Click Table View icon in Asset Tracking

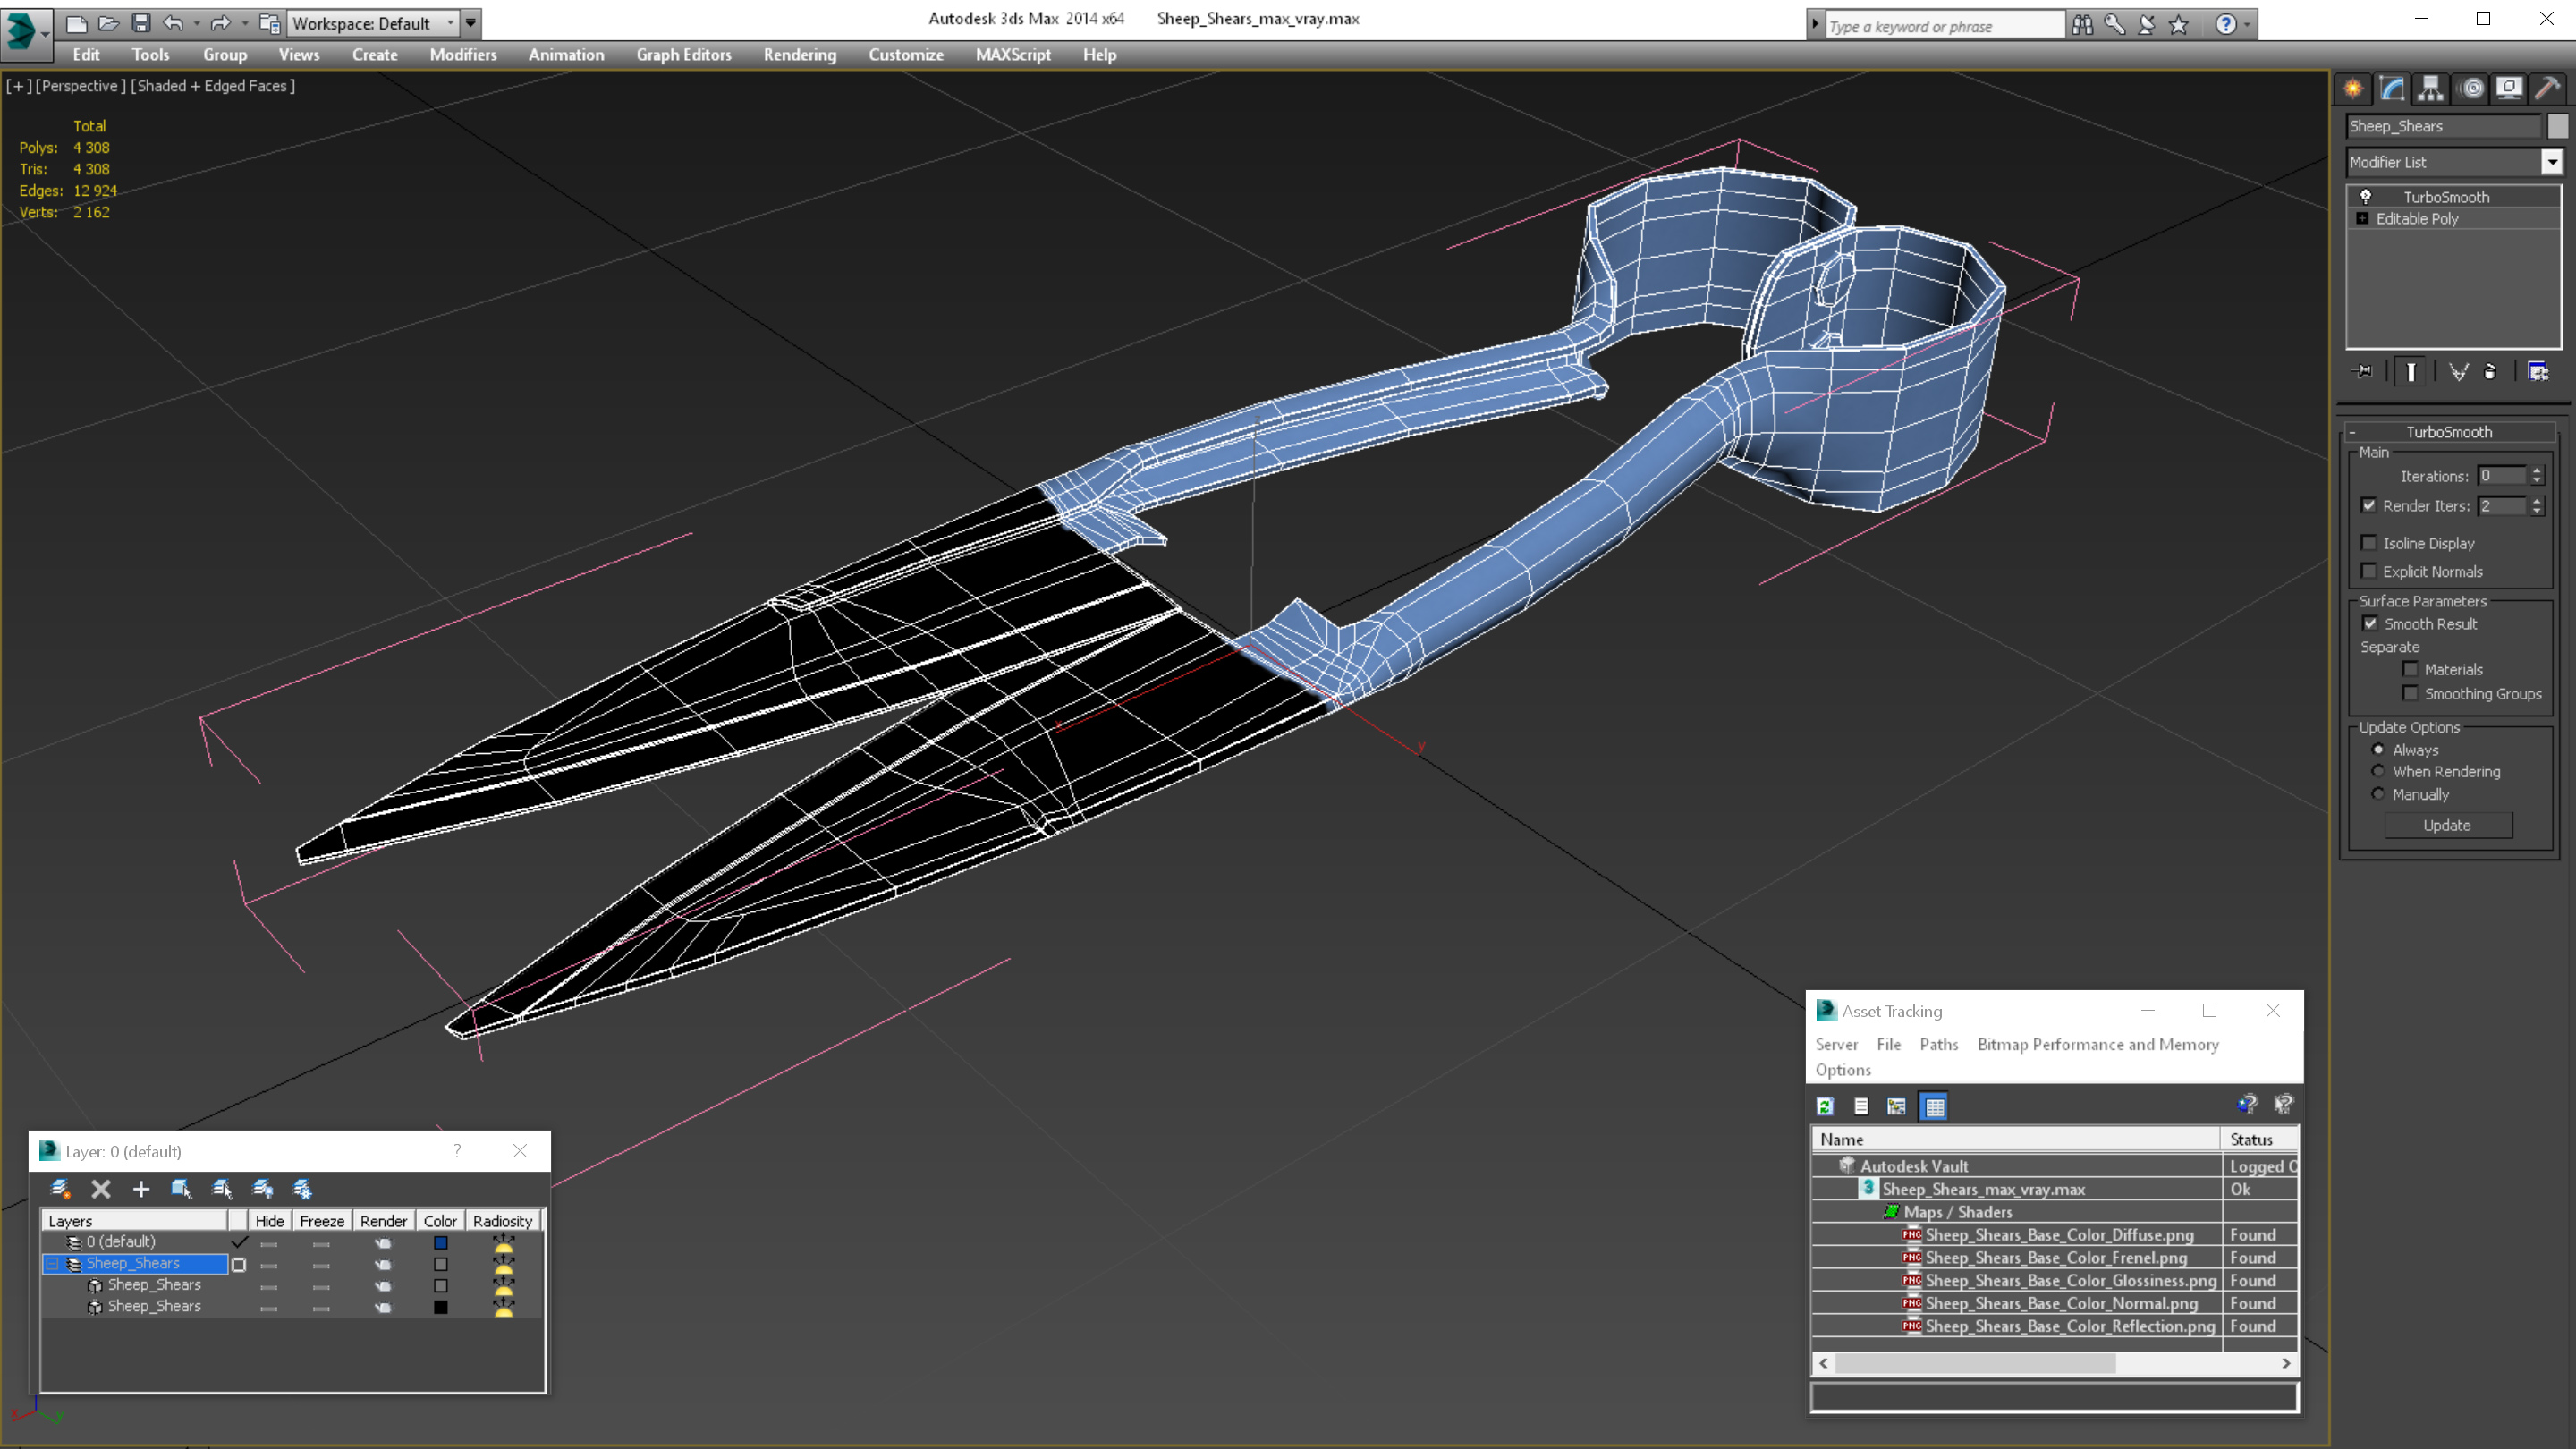click(1935, 1106)
